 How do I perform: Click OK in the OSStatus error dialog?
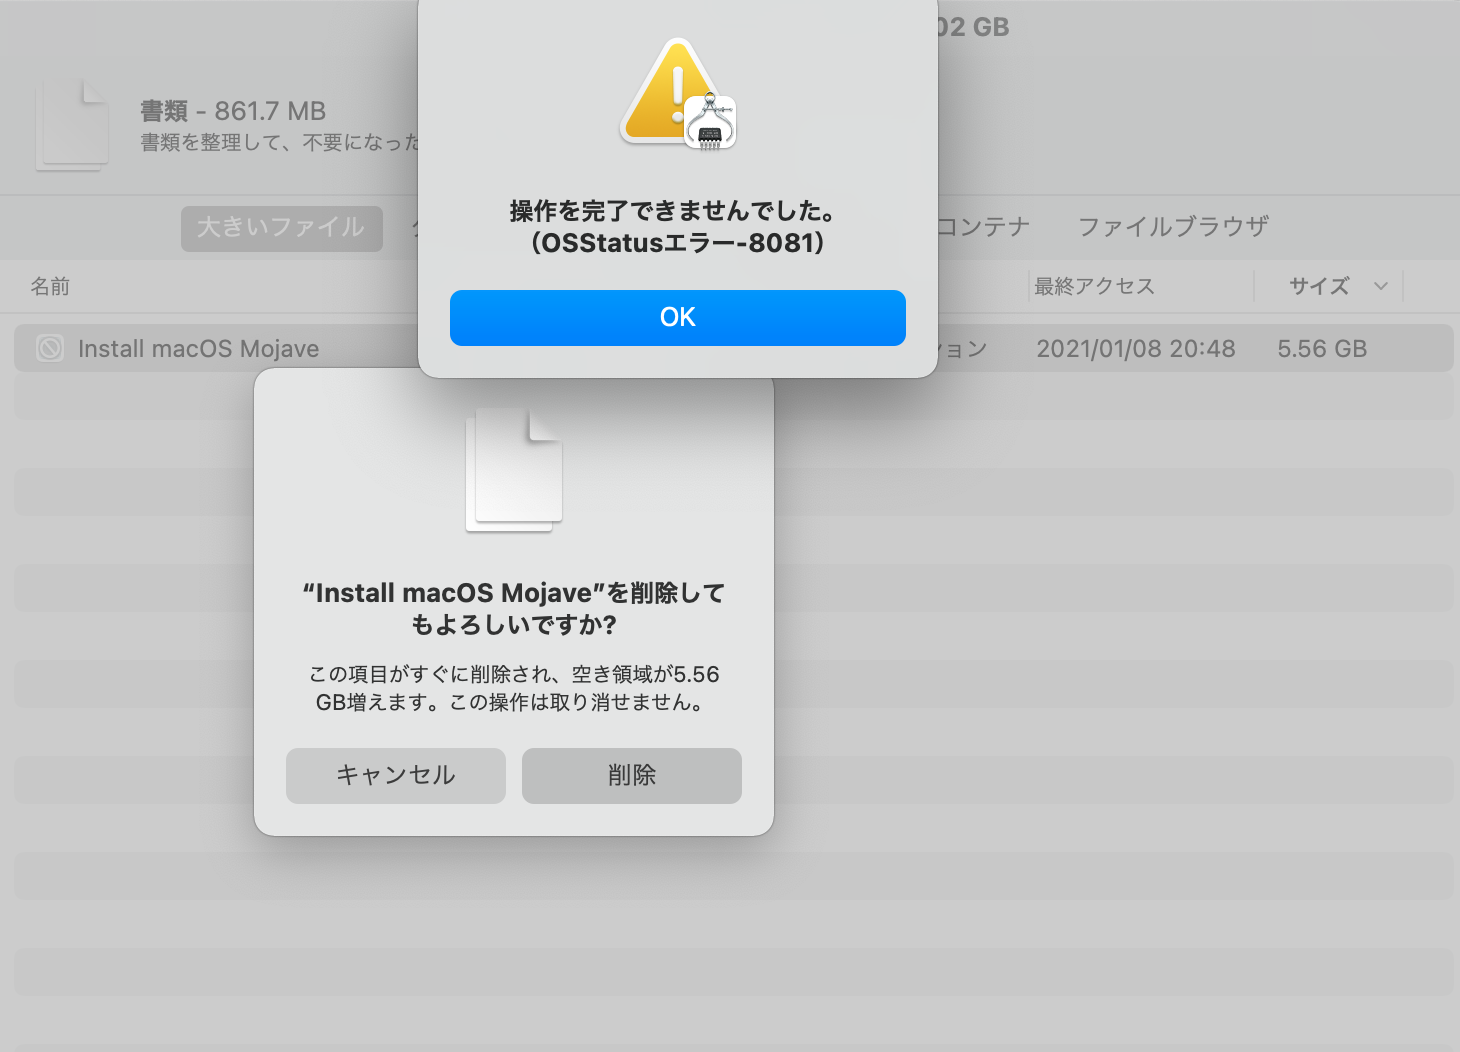pyautogui.click(x=678, y=318)
